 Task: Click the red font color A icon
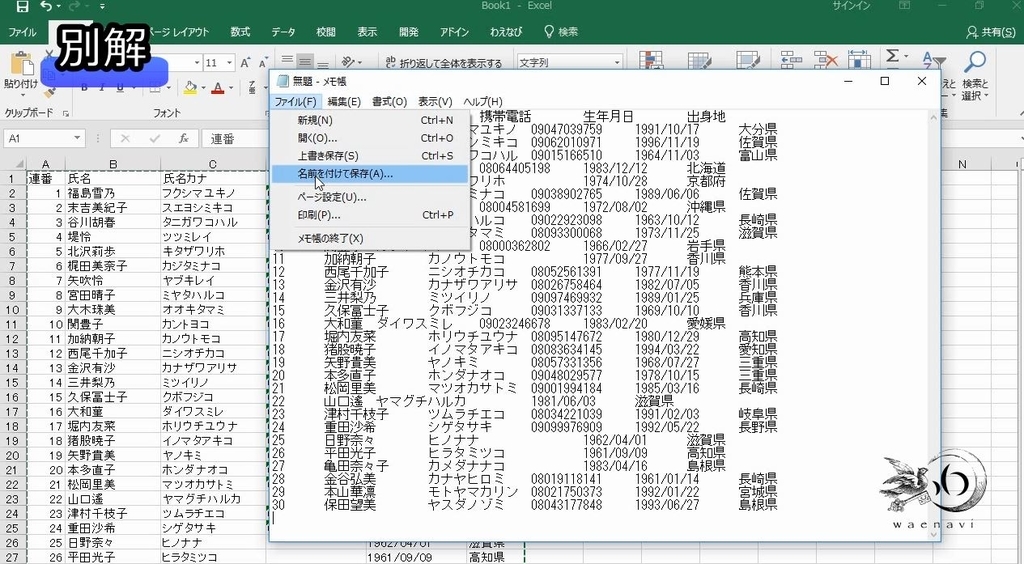[218, 87]
